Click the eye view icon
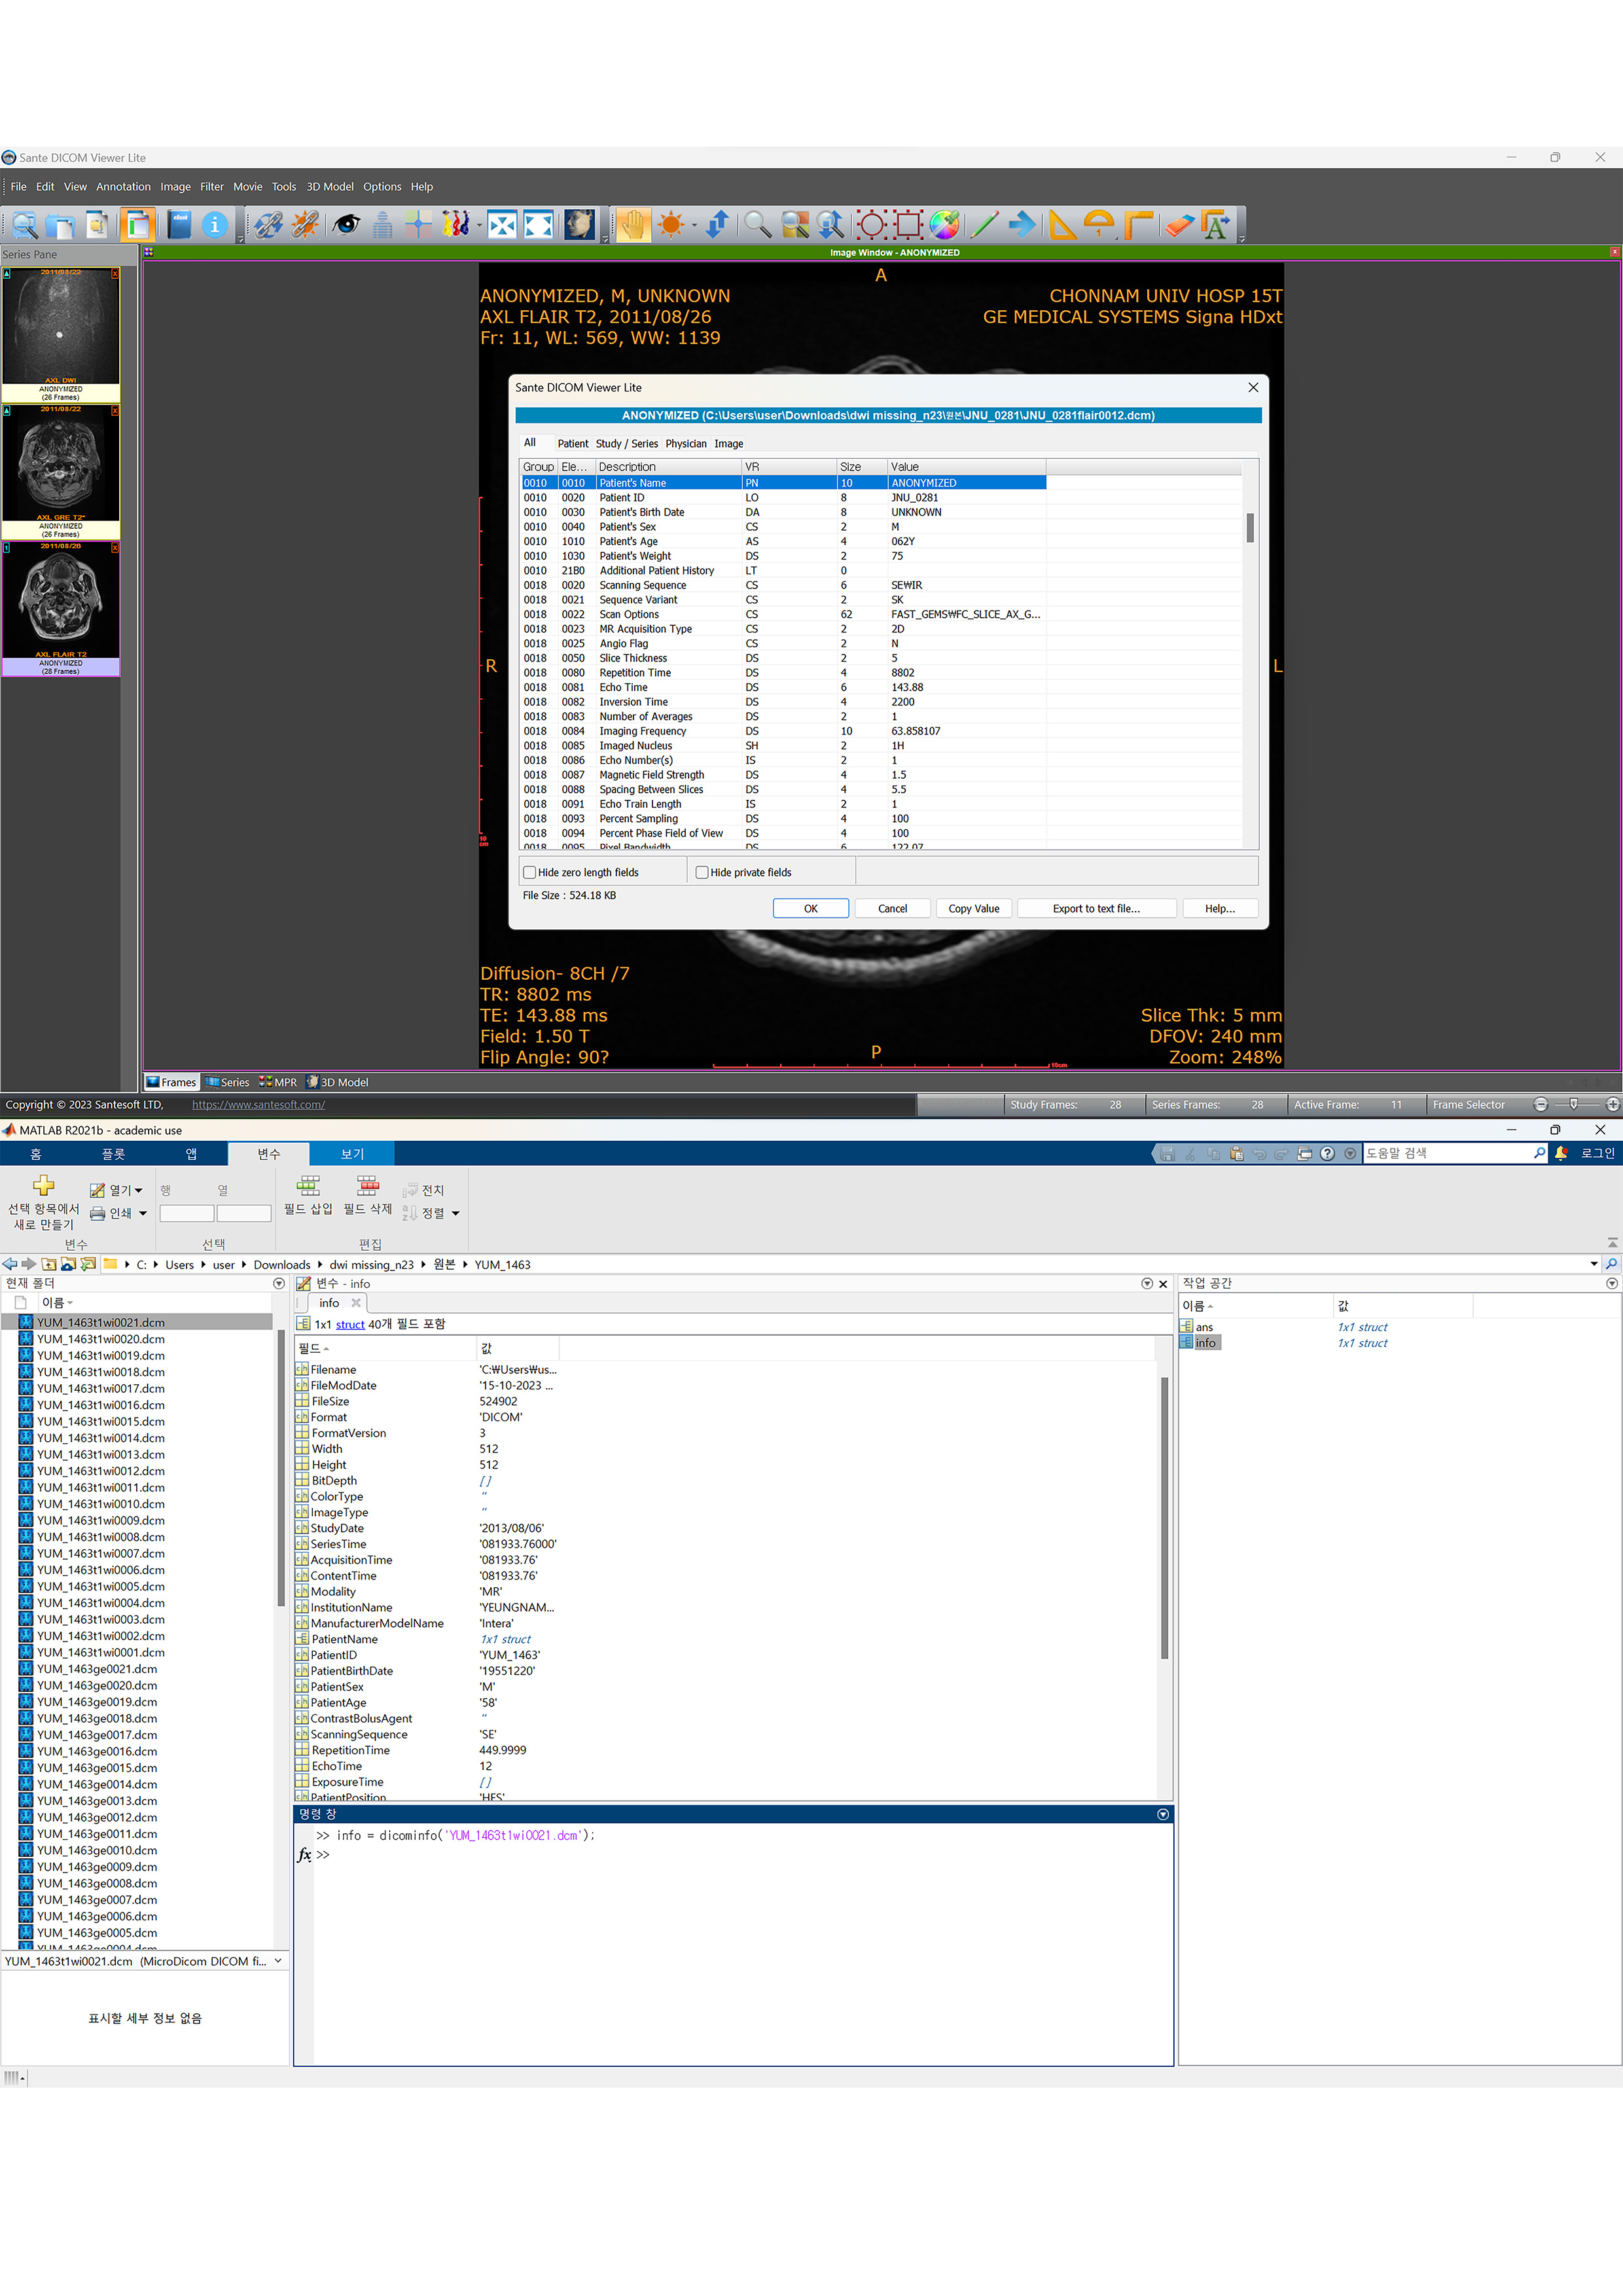The image size is (1623, 2296). tap(346, 224)
